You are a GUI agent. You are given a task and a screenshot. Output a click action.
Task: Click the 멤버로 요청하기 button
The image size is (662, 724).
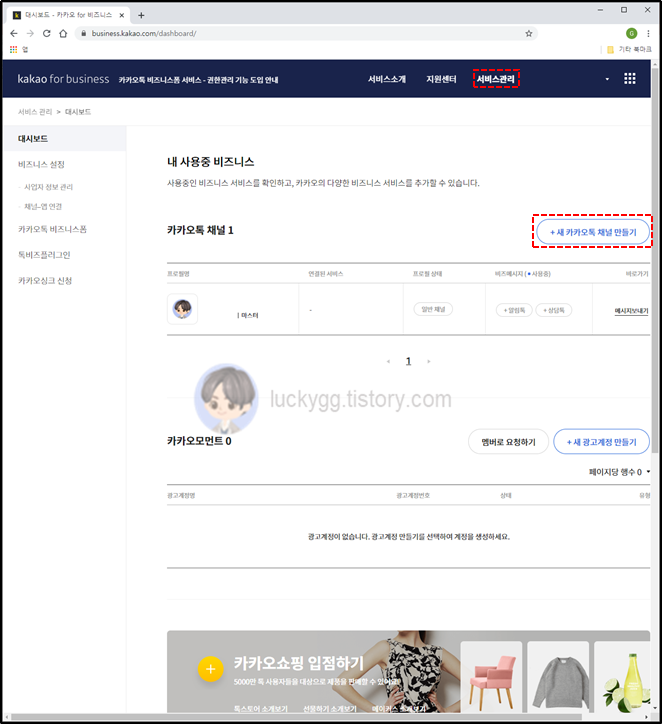click(x=508, y=442)
